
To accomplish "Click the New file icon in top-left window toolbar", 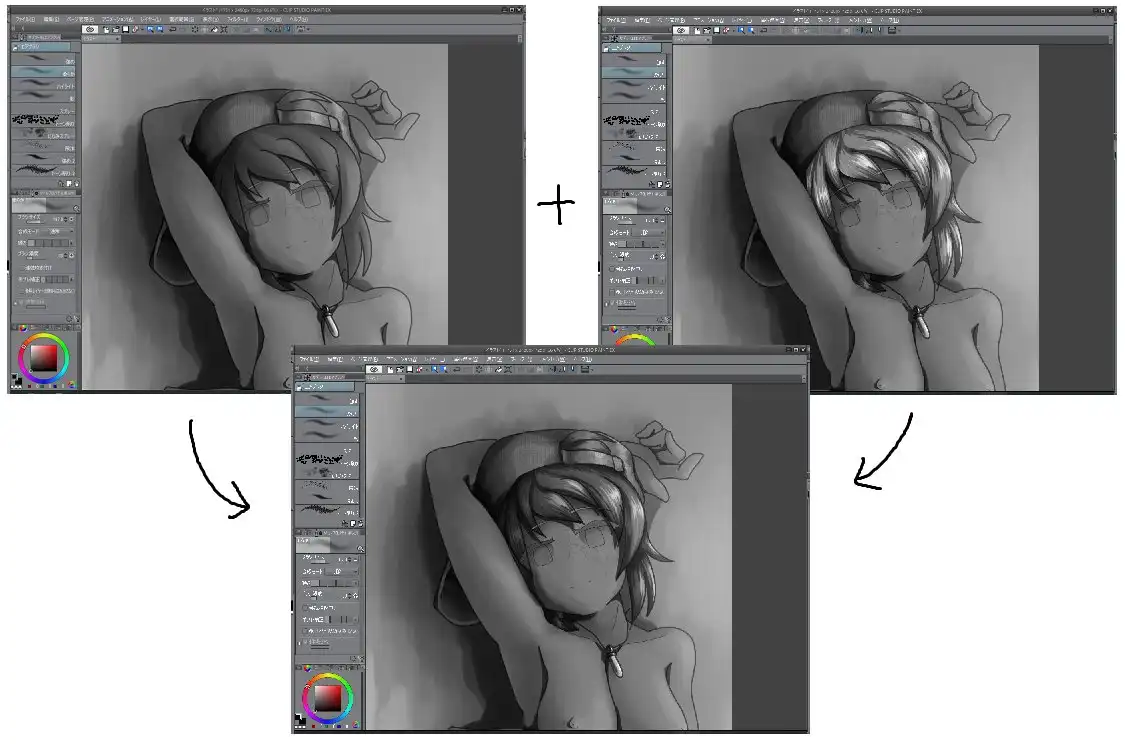I will coord(107,30).
